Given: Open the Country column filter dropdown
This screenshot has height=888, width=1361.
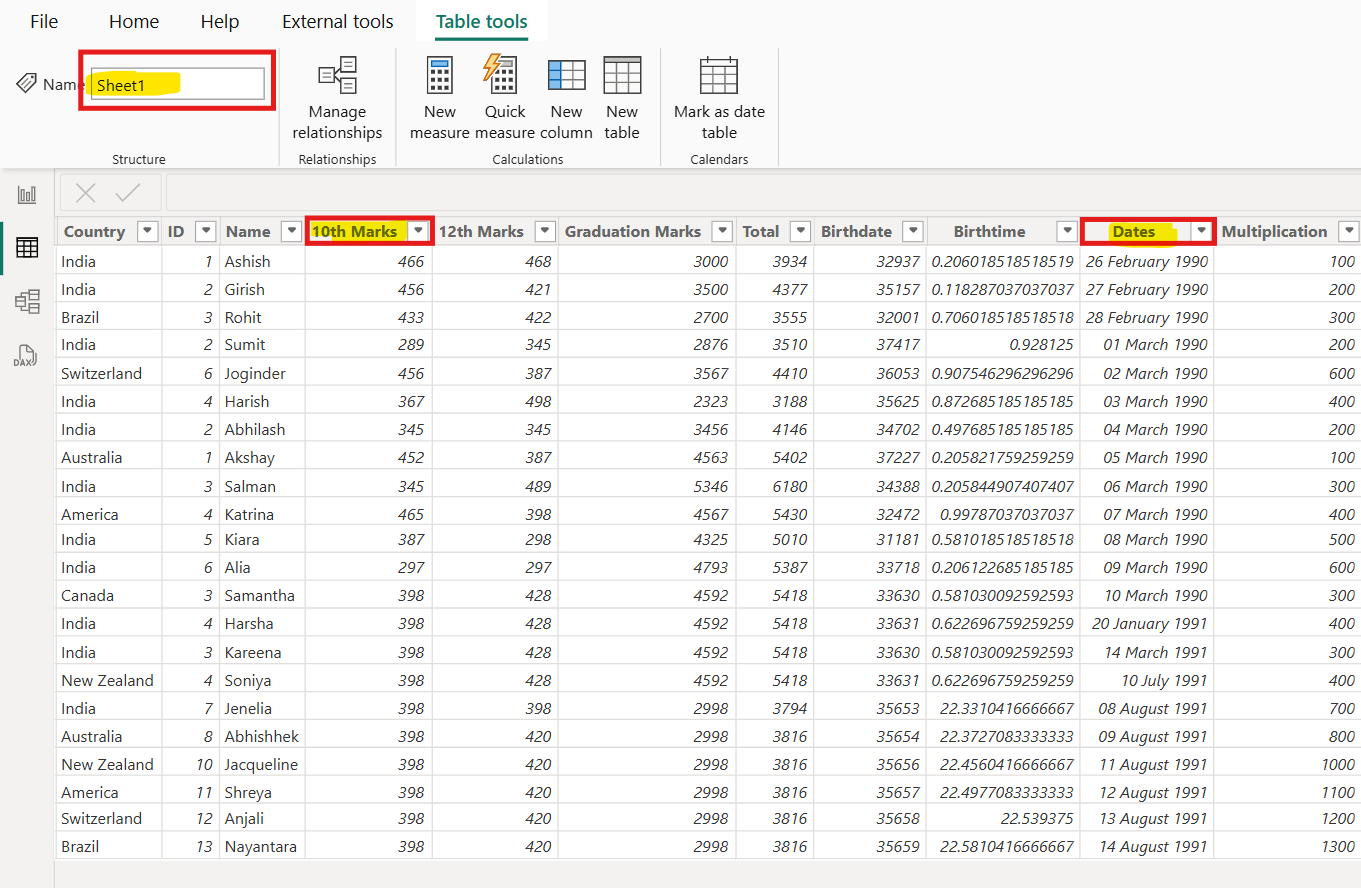Looking at the screenshot, I should click(x=147, y=231).
